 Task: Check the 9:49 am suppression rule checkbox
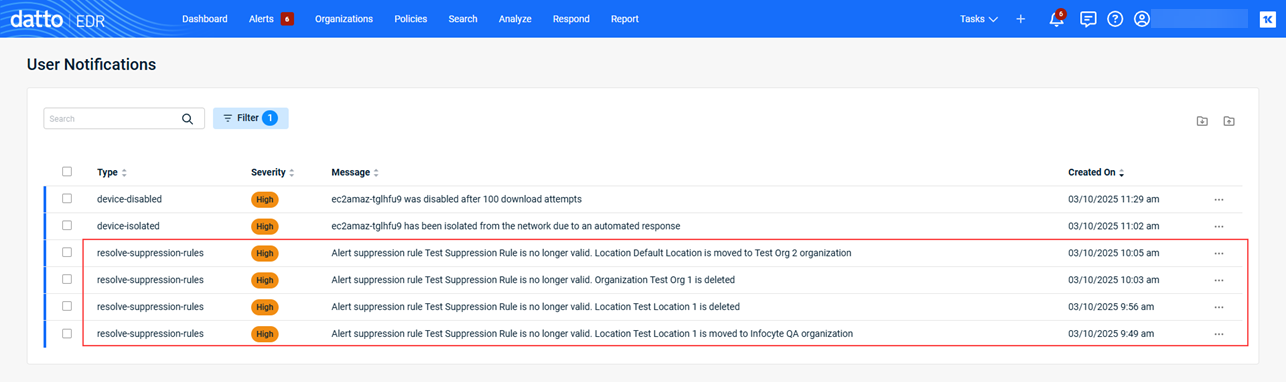67,333
